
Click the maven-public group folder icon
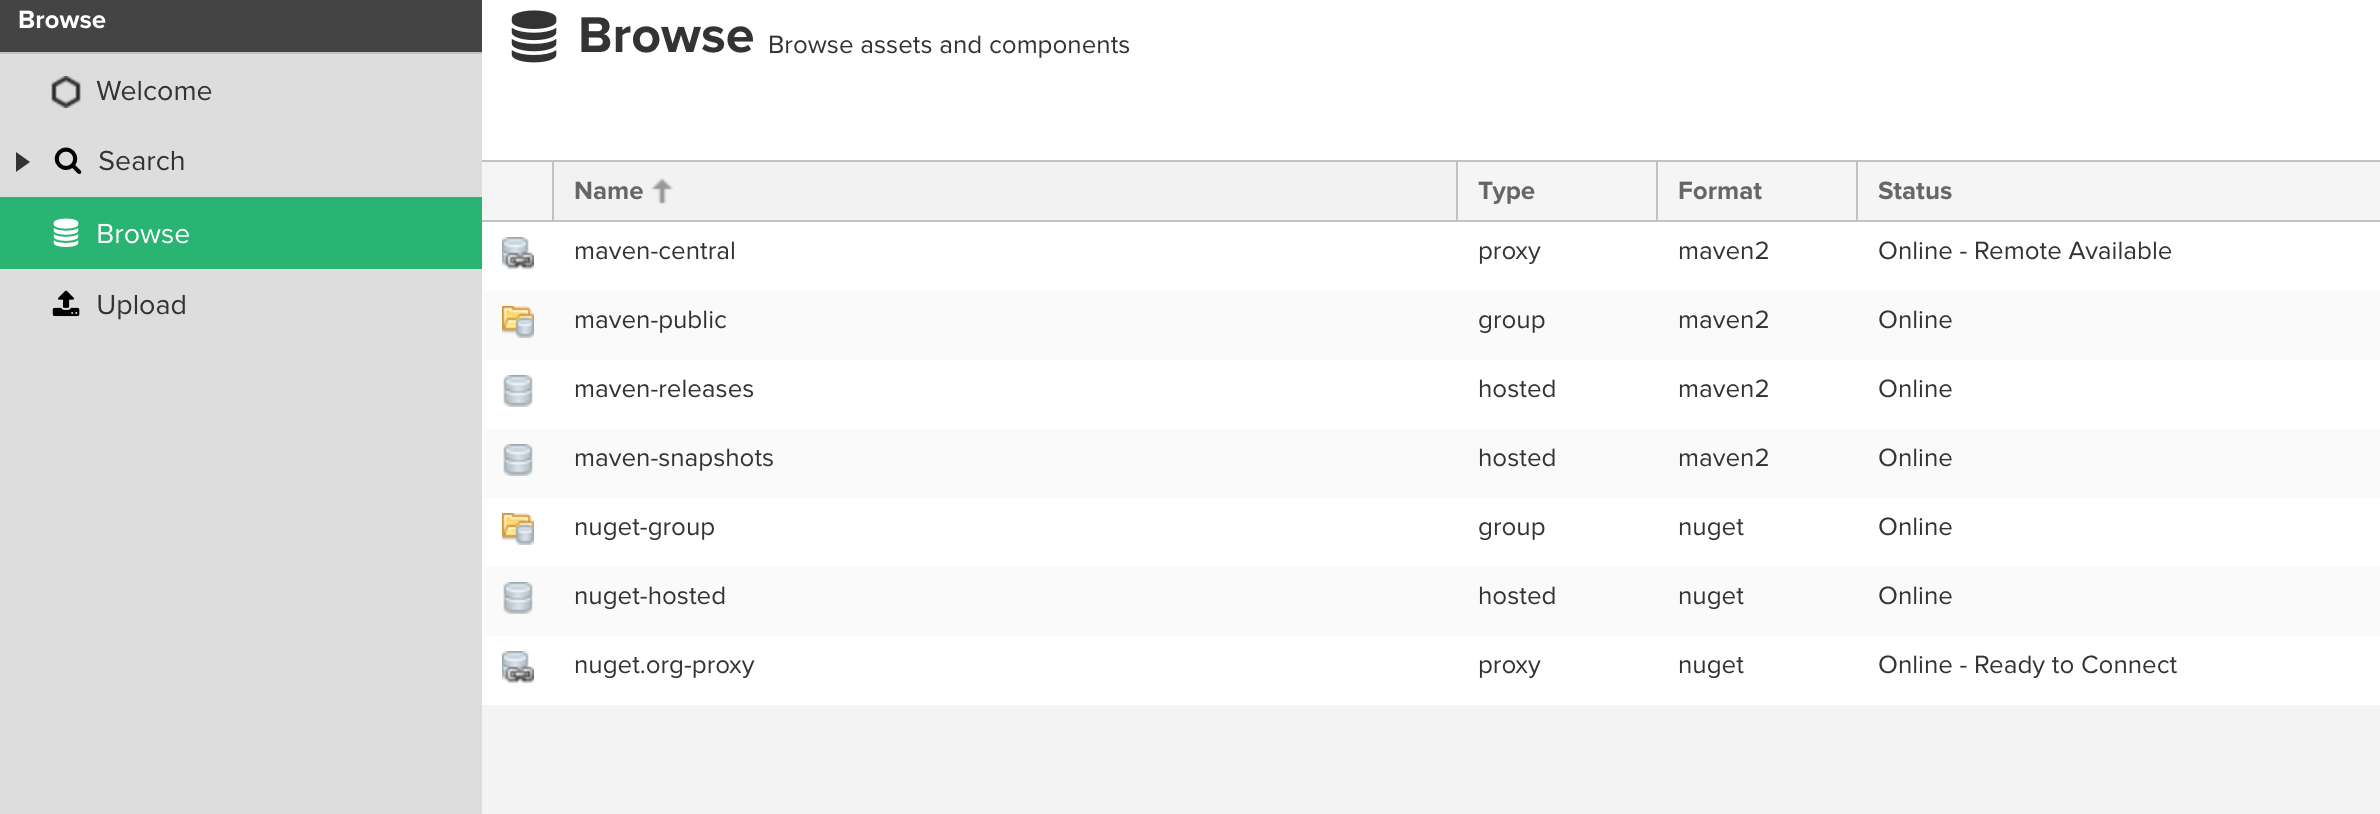(x=517, y=321)
